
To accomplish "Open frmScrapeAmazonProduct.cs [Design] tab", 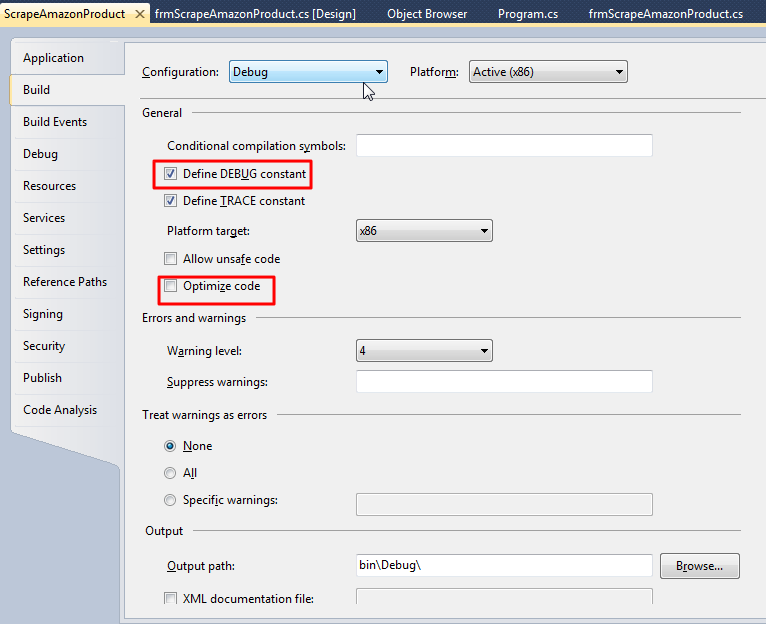I will (255, 14).
